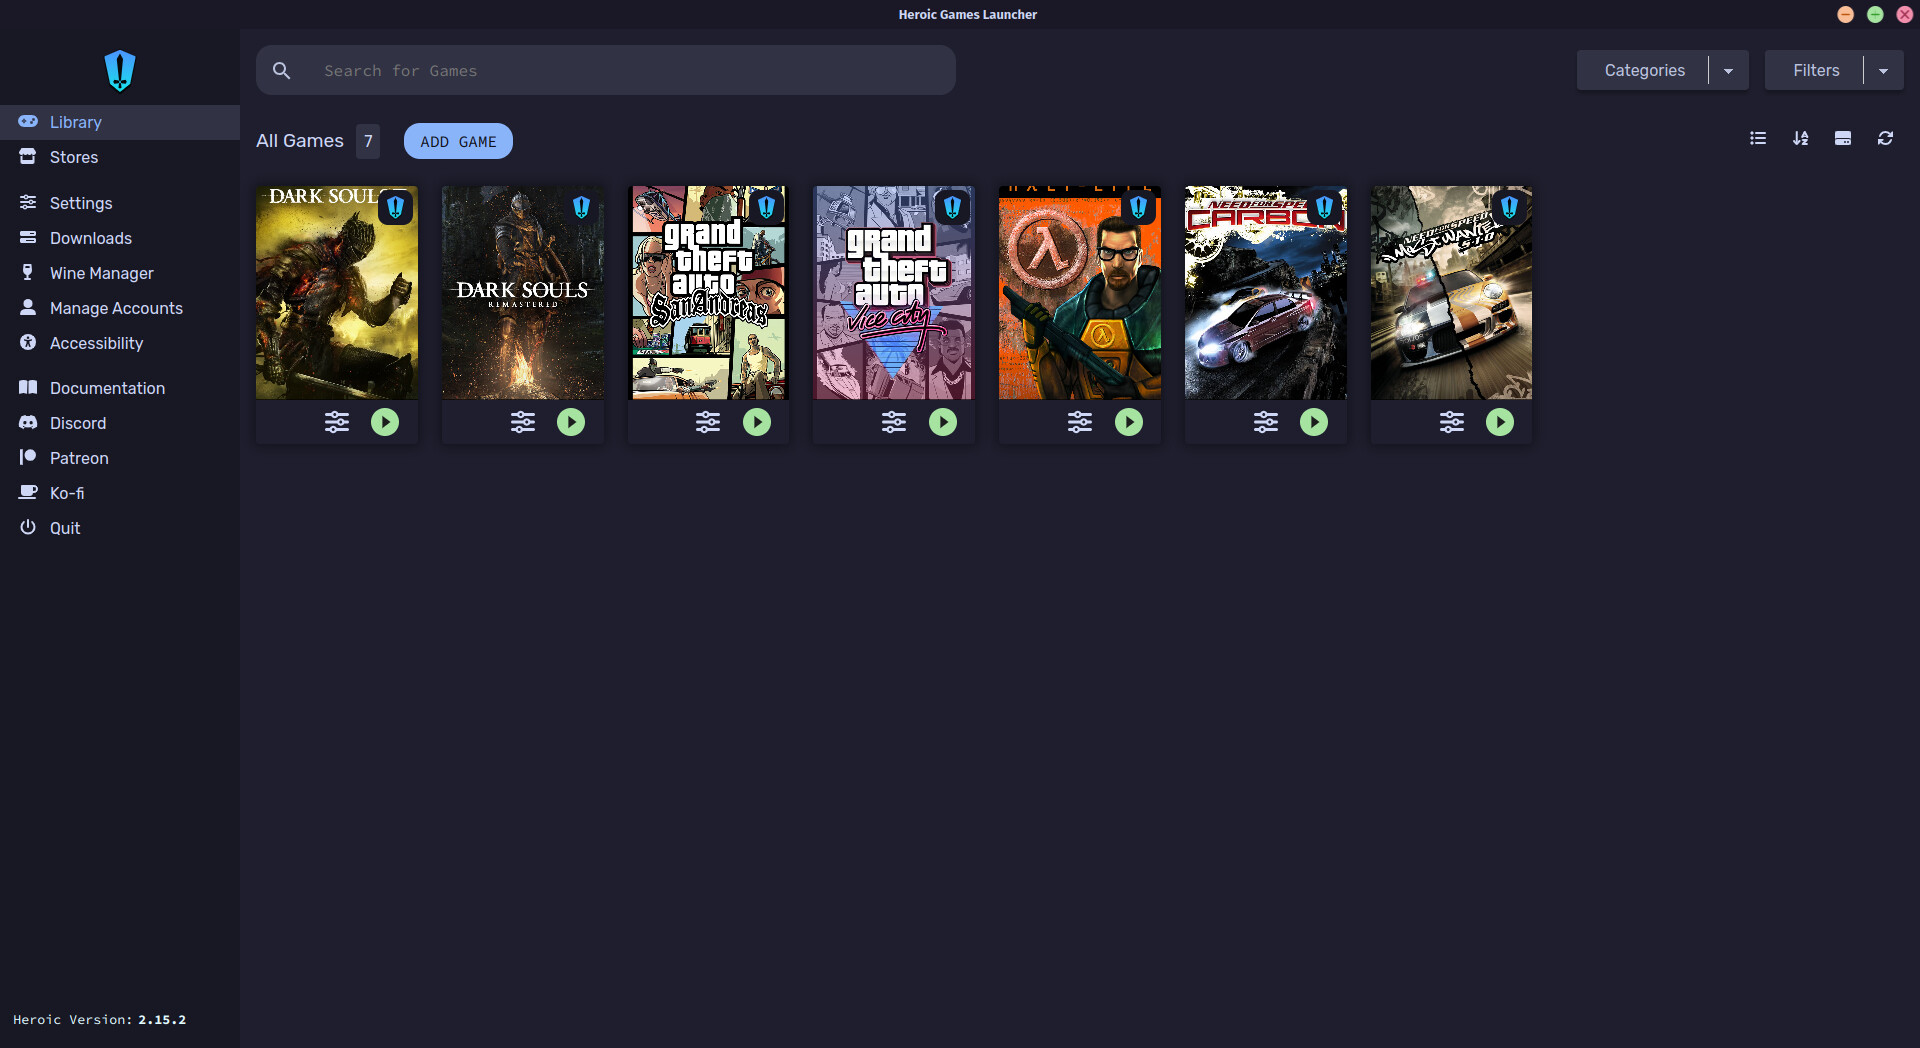
Task: Click the game count badge 7
Action: 368,141
